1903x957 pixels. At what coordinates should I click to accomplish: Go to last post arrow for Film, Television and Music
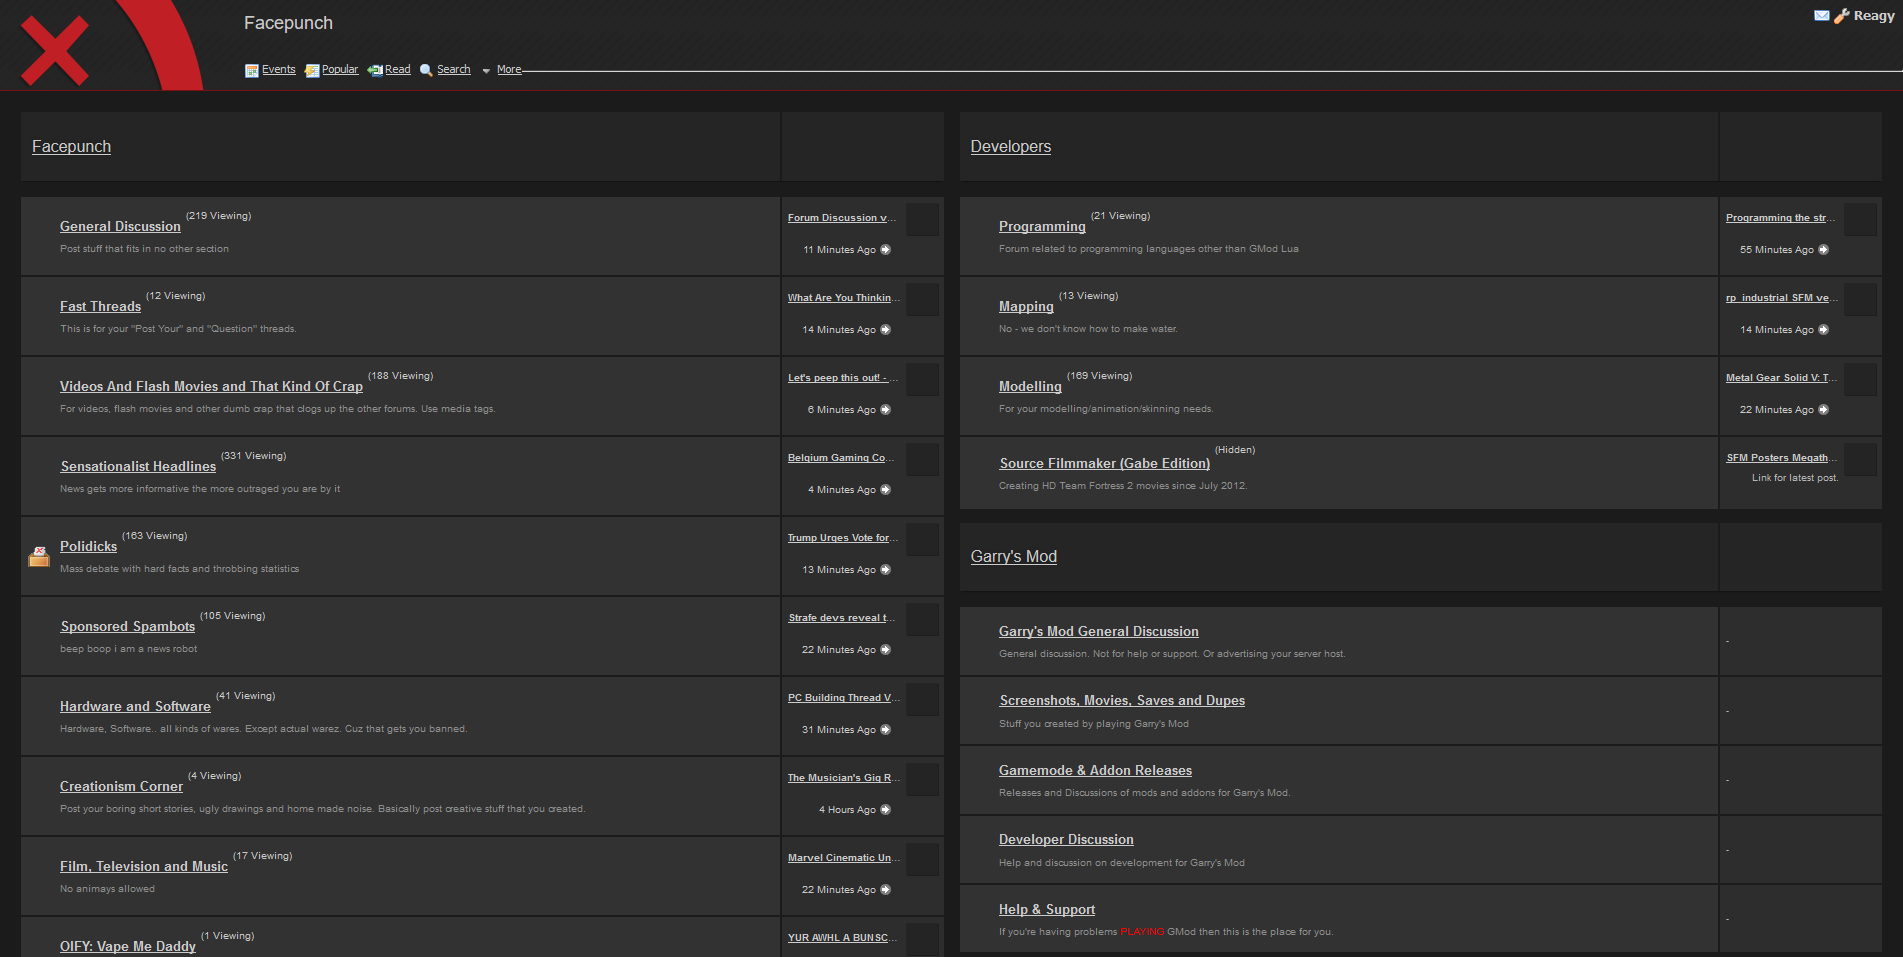pyautogui.click(x=885, y=889)
